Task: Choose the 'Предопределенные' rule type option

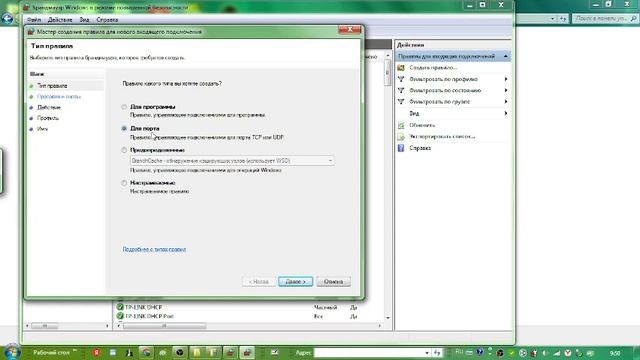Action: [124, 150]
